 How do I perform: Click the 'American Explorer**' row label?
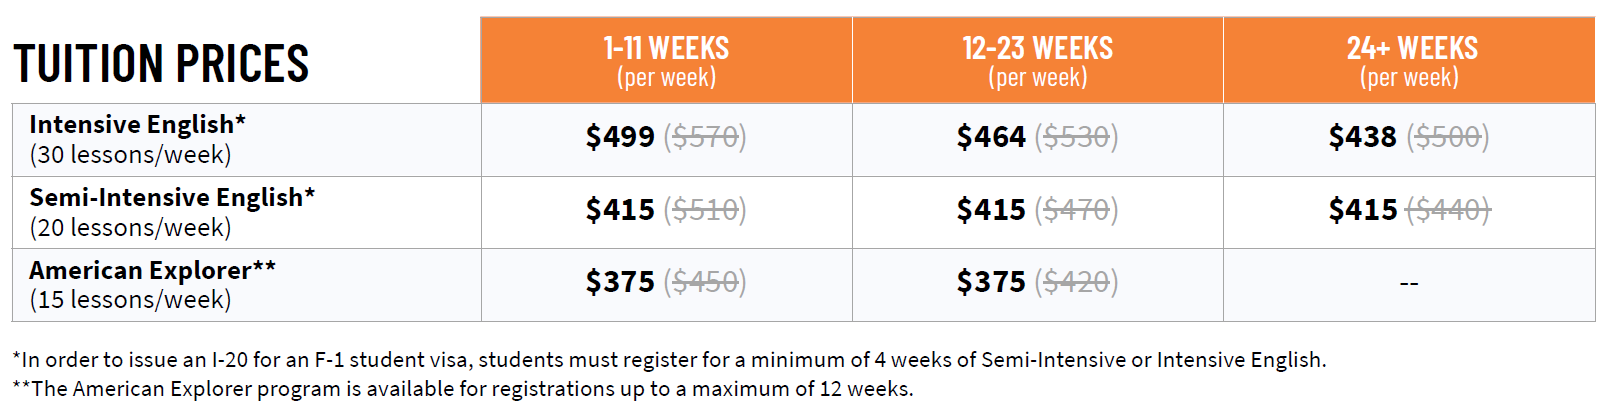(x=152, y=271)
